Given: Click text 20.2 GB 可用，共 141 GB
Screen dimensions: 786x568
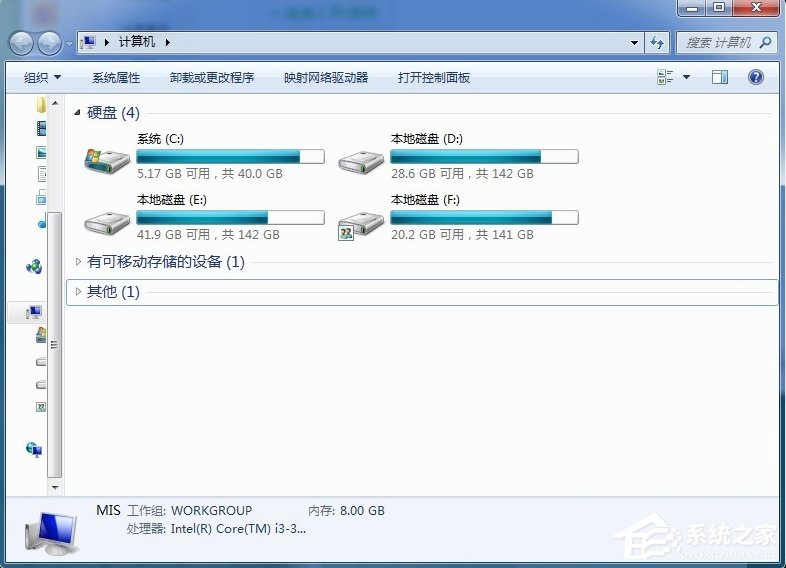Looking at the screenshot, I should tap(462, 235).
